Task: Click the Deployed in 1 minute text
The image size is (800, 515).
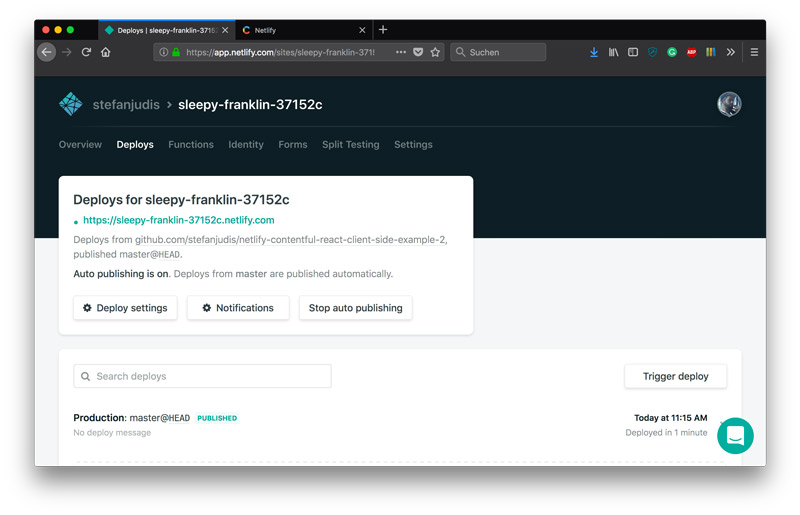Action: click(x=666, y=432)
